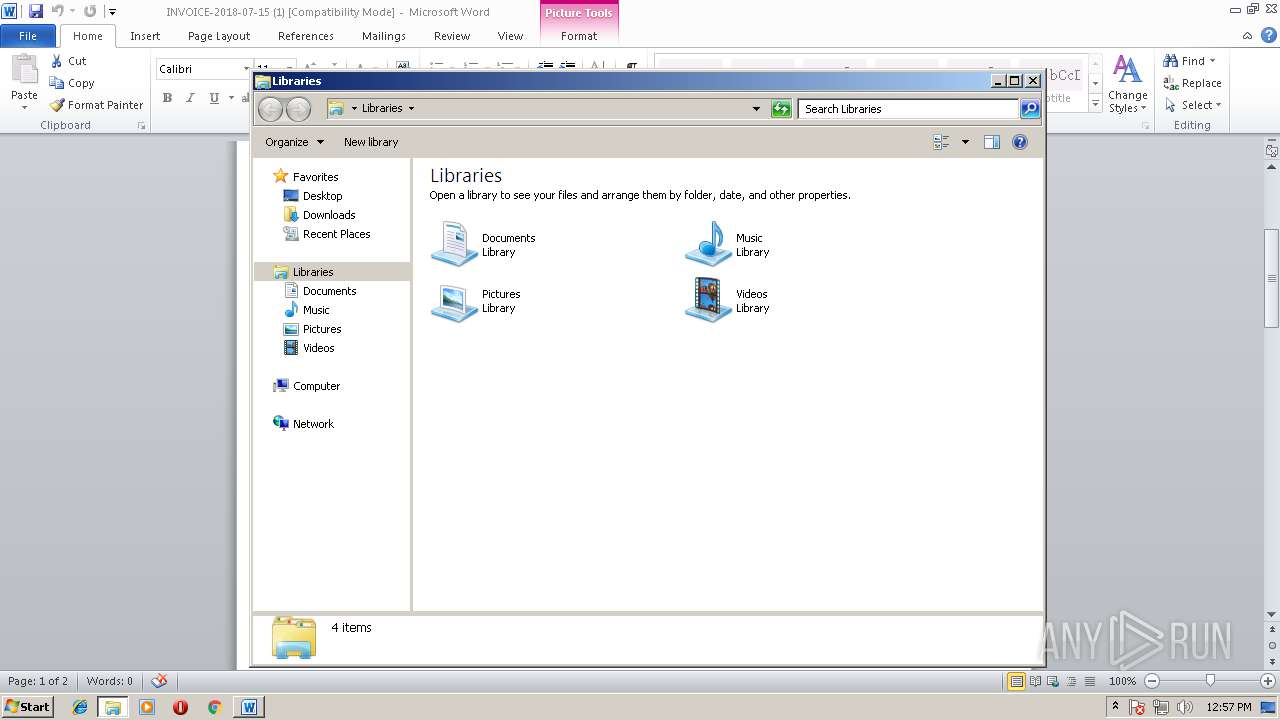Open the View ribbon tab
The width and height of the screenshot is (1280, 720).
click(x=510, y=36)
